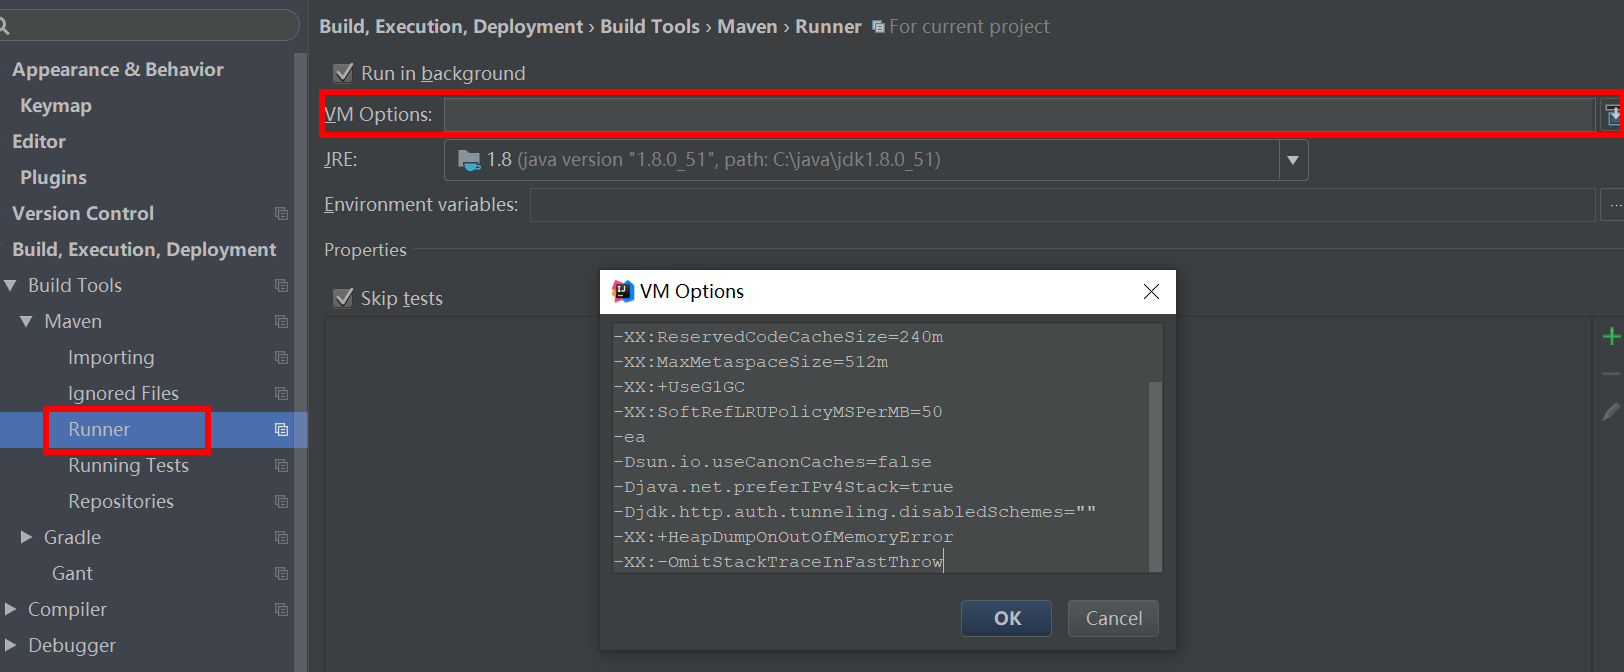The width and height of the screenshot is (1624, 672).
Task: Click the -XX:SoftRefLRUPolicyMSPerMB=50 line
Action: coord(778,412)
